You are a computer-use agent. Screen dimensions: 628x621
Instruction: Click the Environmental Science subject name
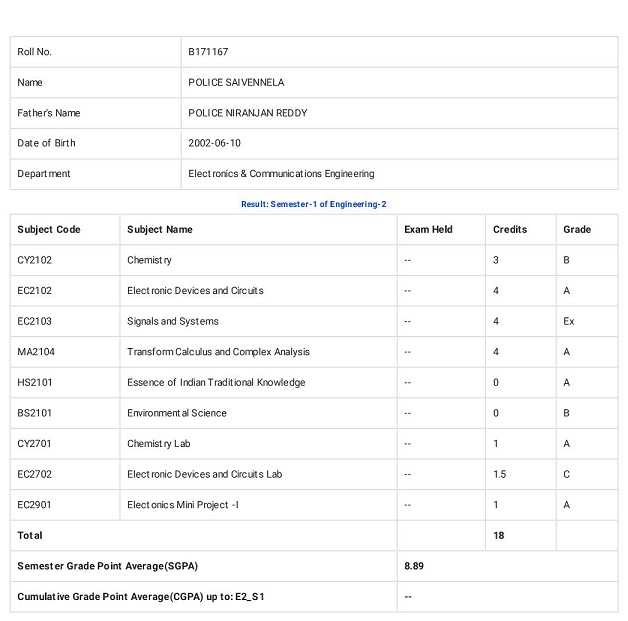[x=177, y=413]
